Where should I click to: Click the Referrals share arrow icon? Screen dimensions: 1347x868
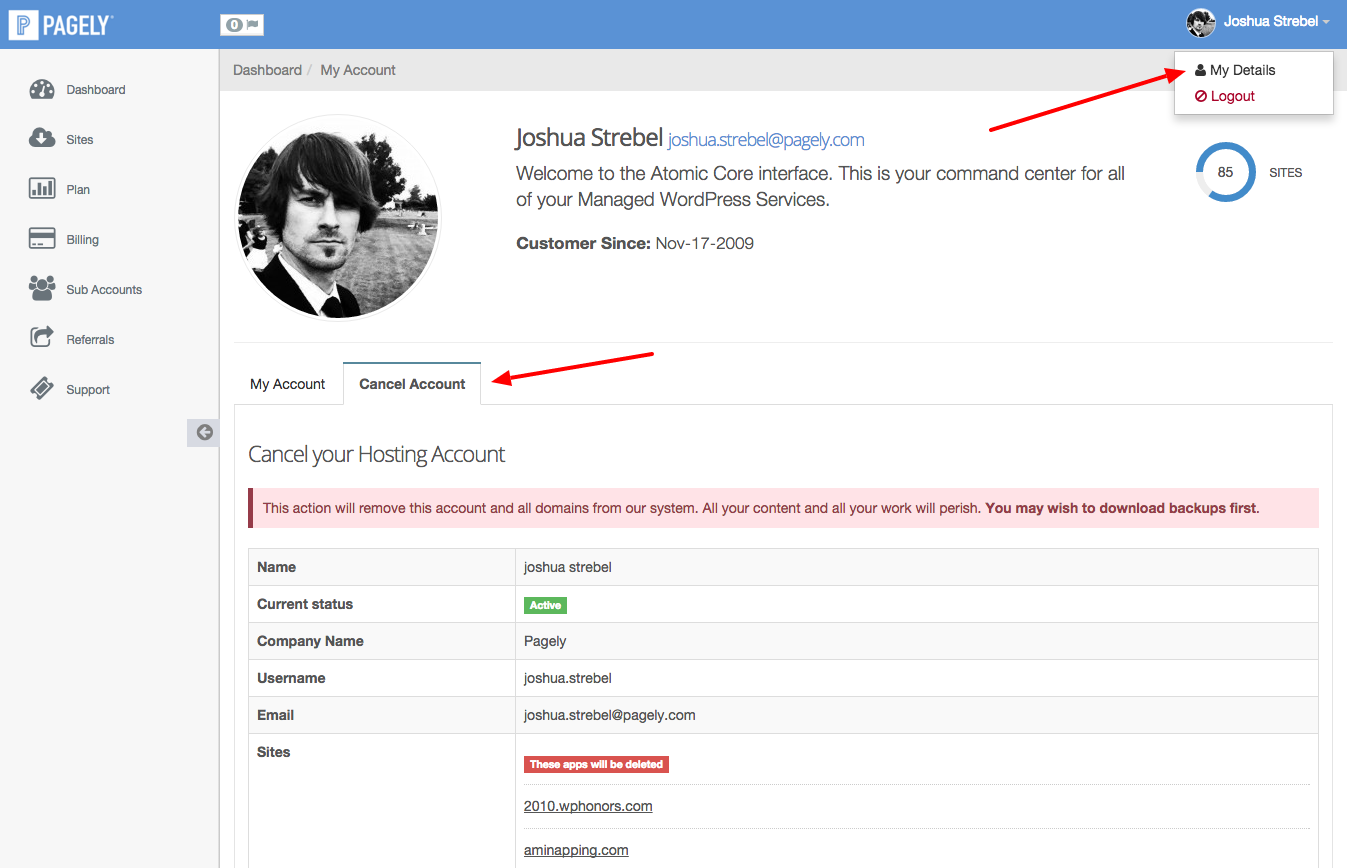coord(42,339)
